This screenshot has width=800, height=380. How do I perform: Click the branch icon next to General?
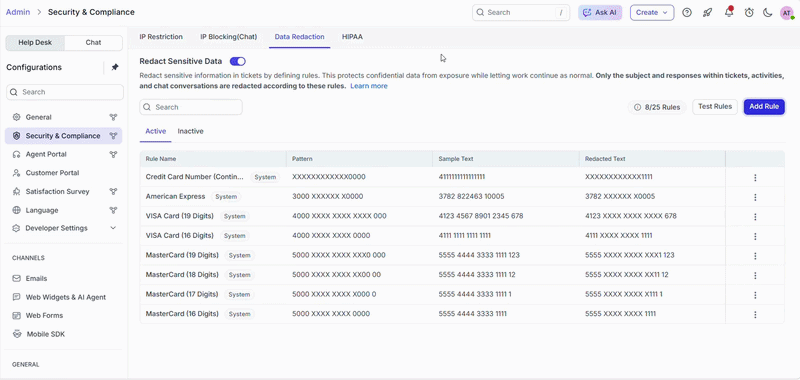point(113,117)
